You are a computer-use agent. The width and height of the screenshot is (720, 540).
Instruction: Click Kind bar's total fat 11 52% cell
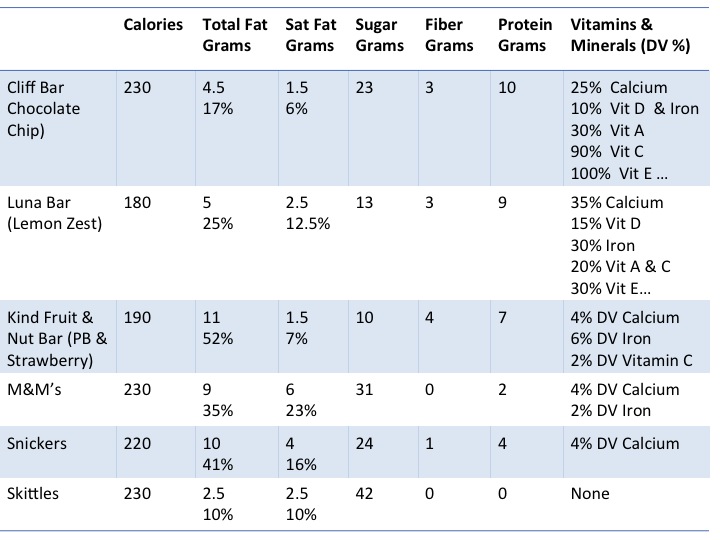(x=218, y=329)
